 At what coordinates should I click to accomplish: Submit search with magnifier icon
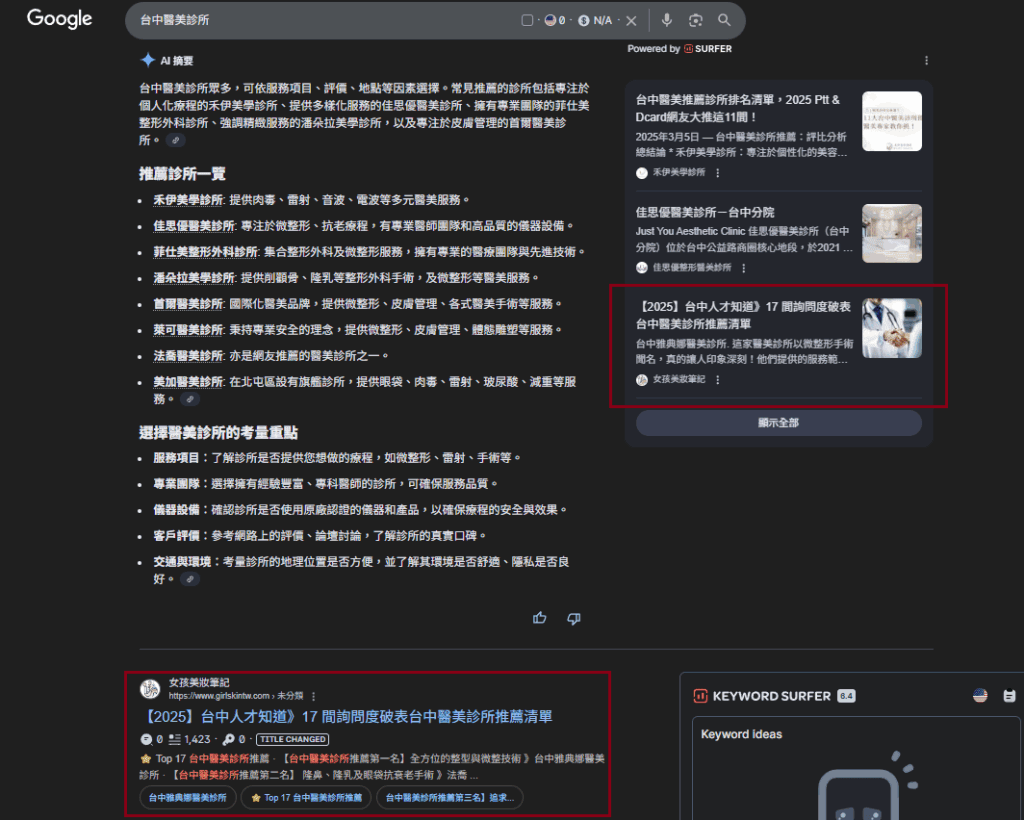coord(724,20)
